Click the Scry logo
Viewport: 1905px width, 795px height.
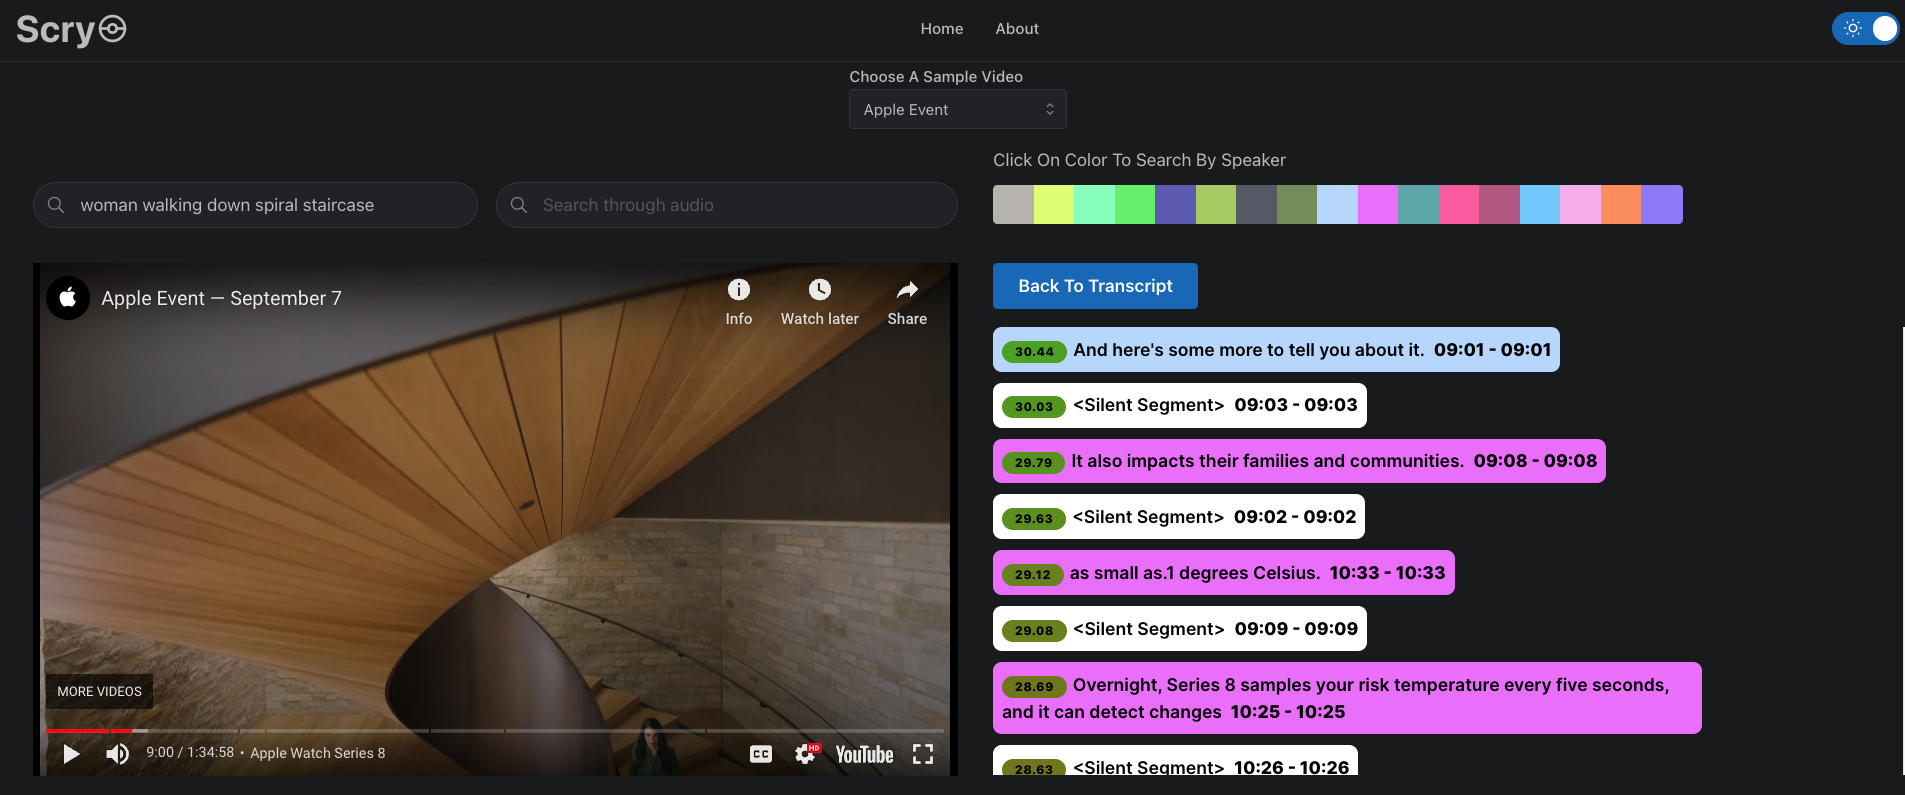[x=71, y=30]
